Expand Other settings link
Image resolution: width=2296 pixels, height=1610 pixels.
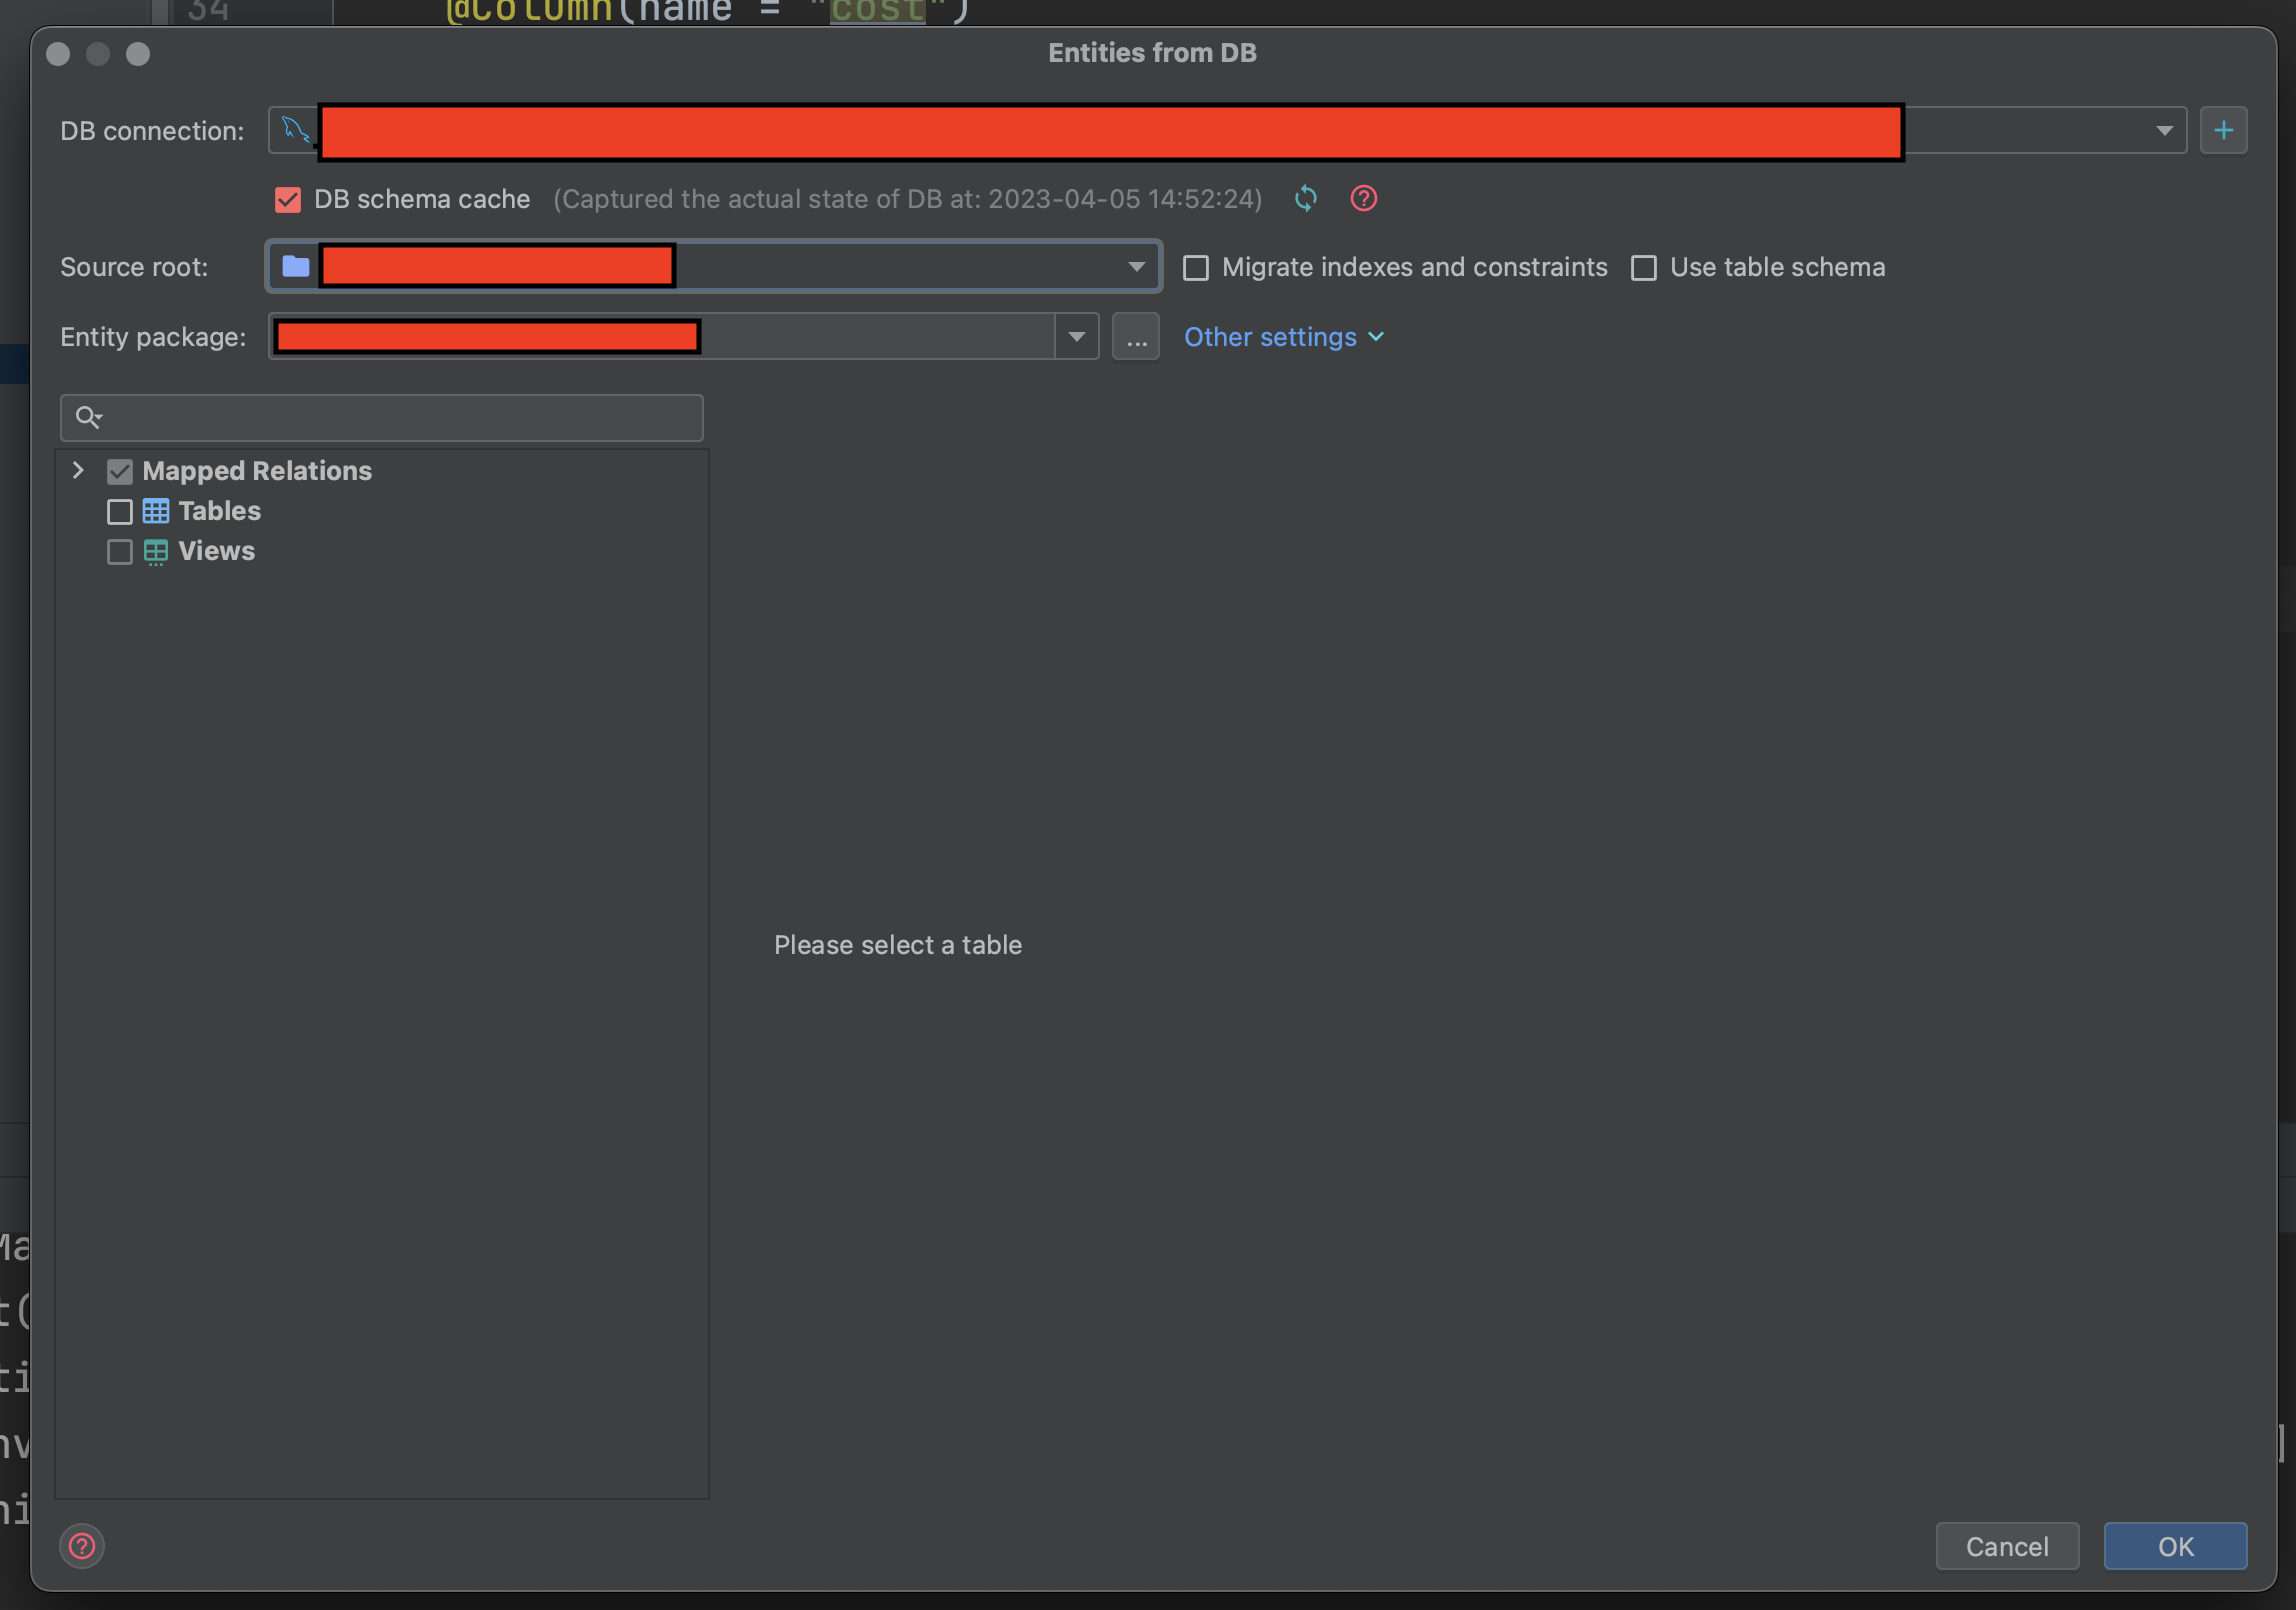point(1283,337)
